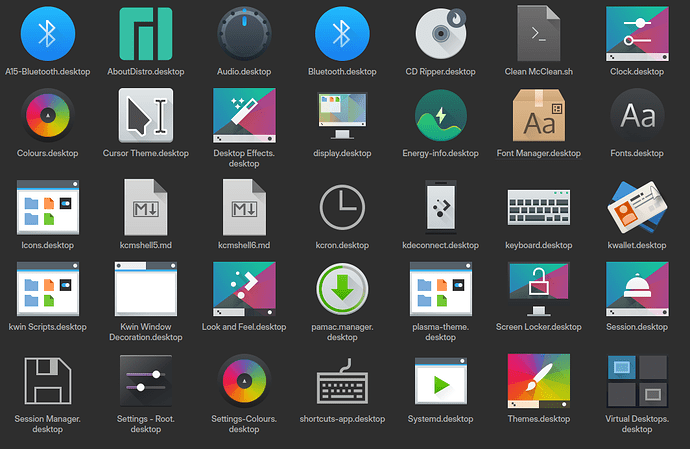Select the pamac.manager.desktop download icon
This screenshot has width=690, height=449.
tap(342, 289)
